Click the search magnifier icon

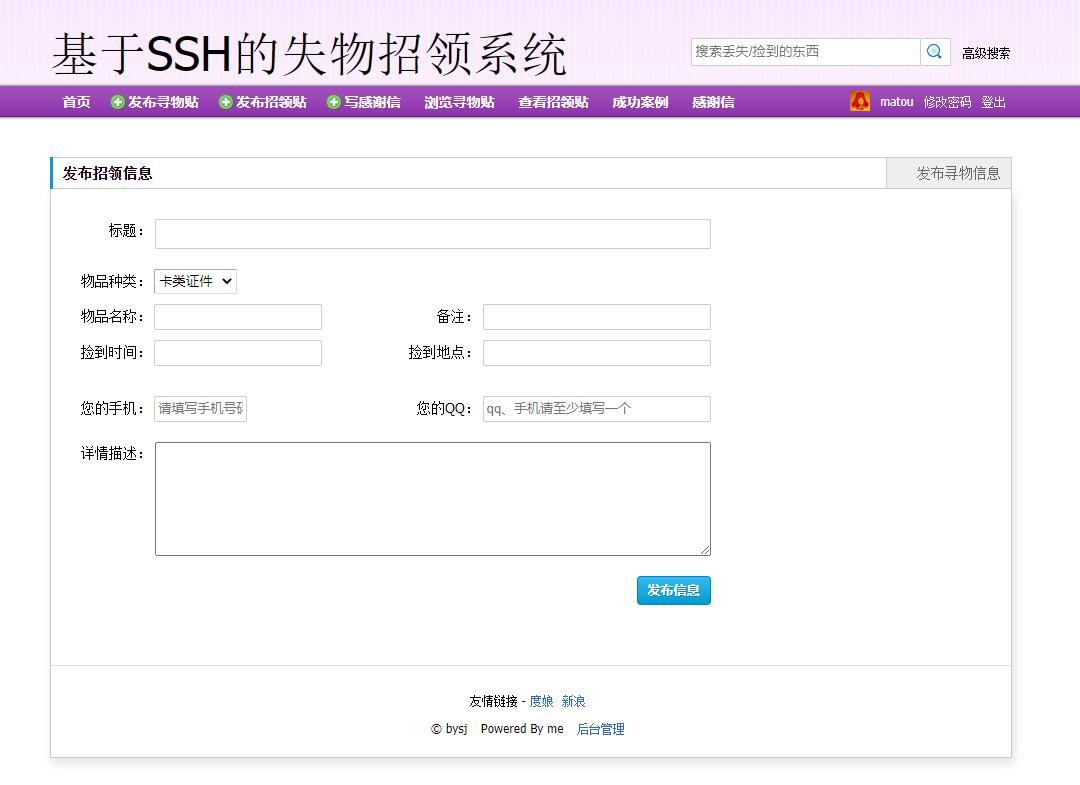pos(934,51)
